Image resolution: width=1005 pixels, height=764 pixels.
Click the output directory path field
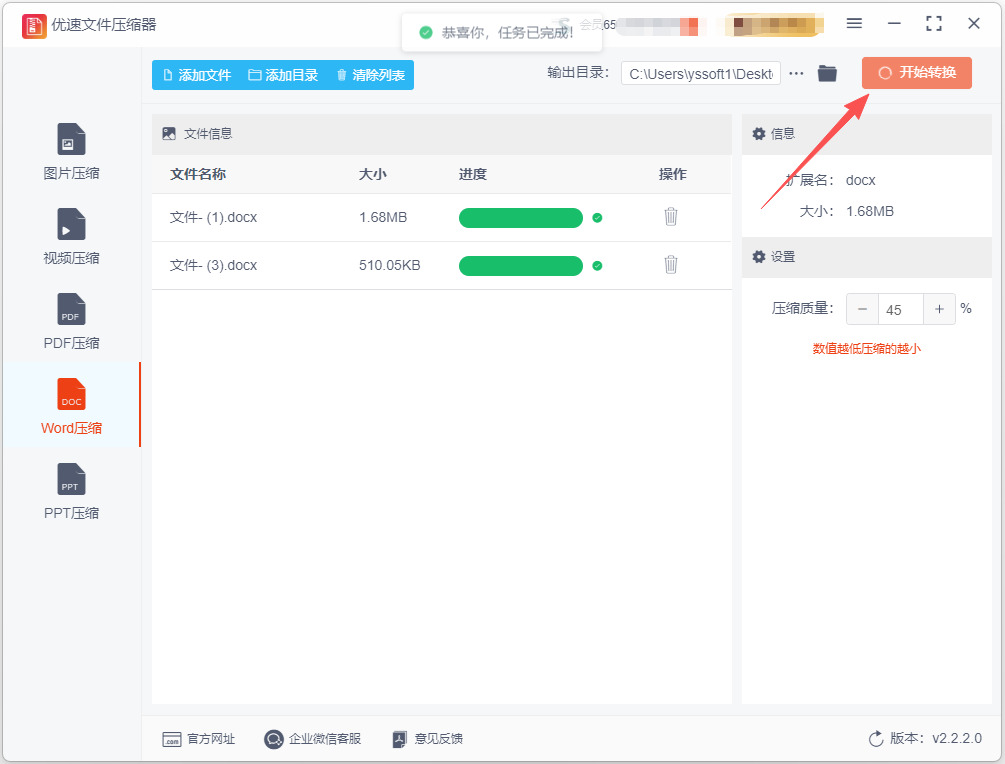tap(701, 74)
